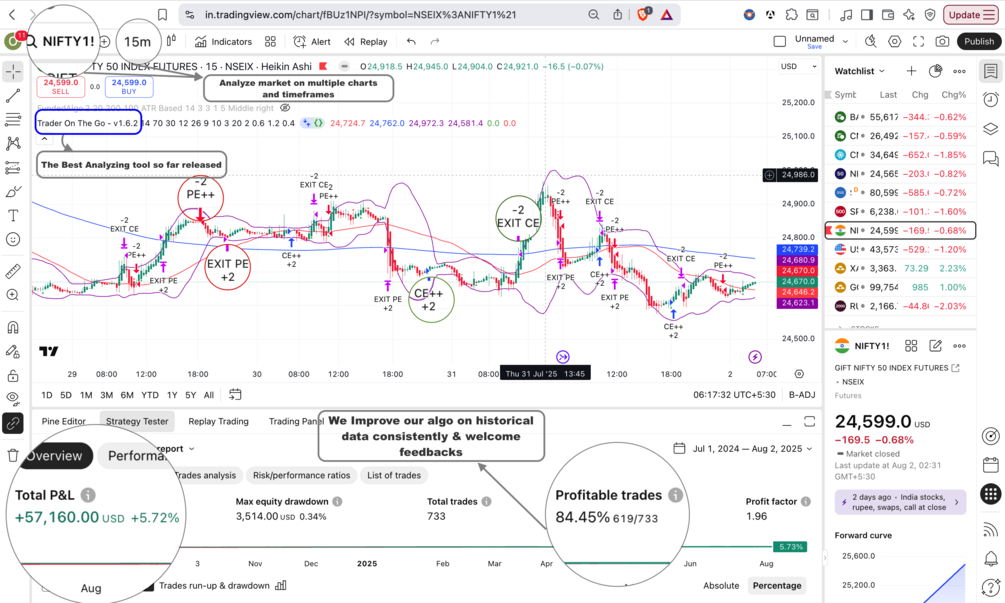This screenshot has width=1005, height=603.
Task: Open the Go to date calendar icon
Action: (235, 395)
